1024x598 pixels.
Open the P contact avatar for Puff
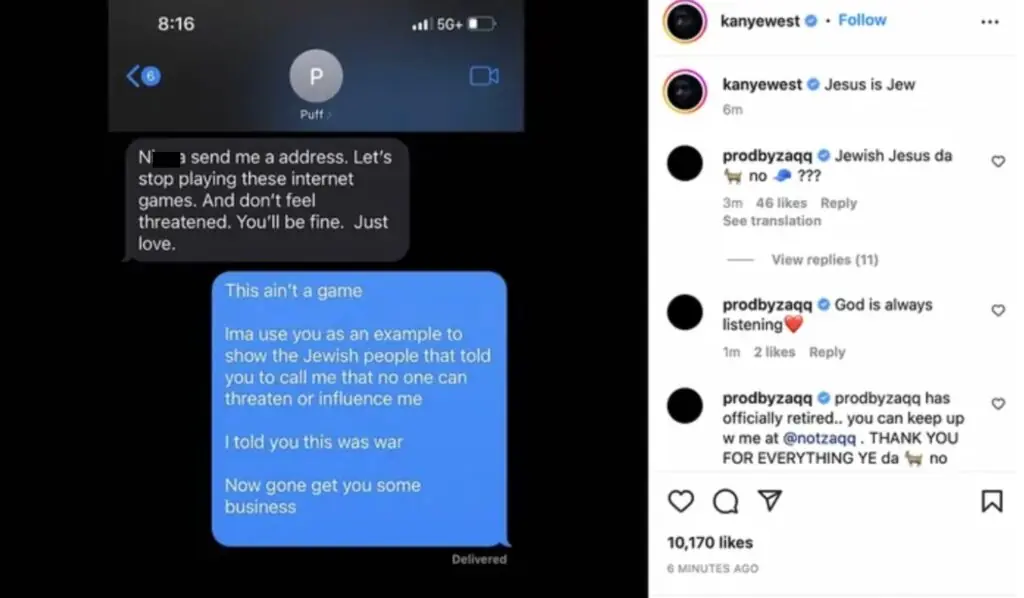[316, 76]
